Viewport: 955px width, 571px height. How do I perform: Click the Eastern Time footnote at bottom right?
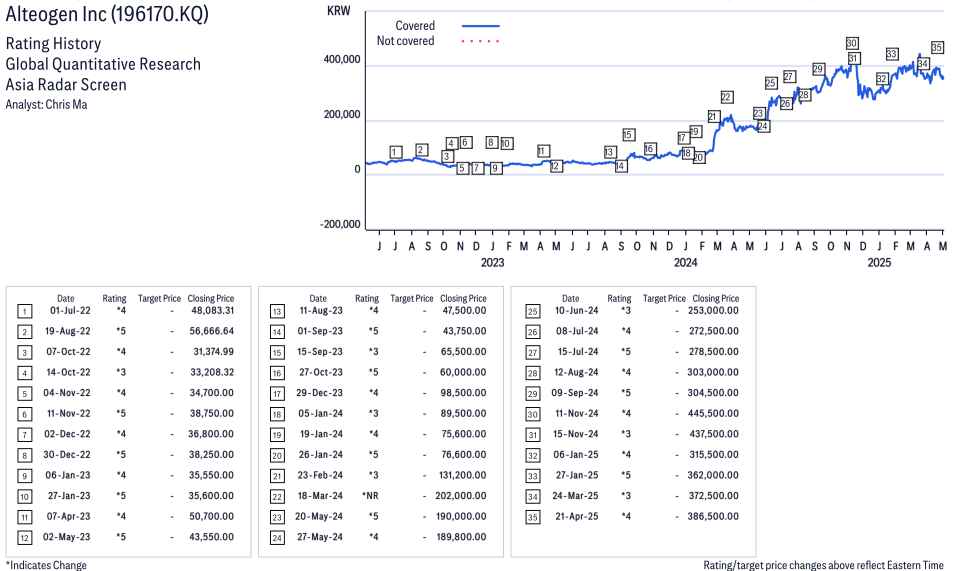(x=823, y=565)
